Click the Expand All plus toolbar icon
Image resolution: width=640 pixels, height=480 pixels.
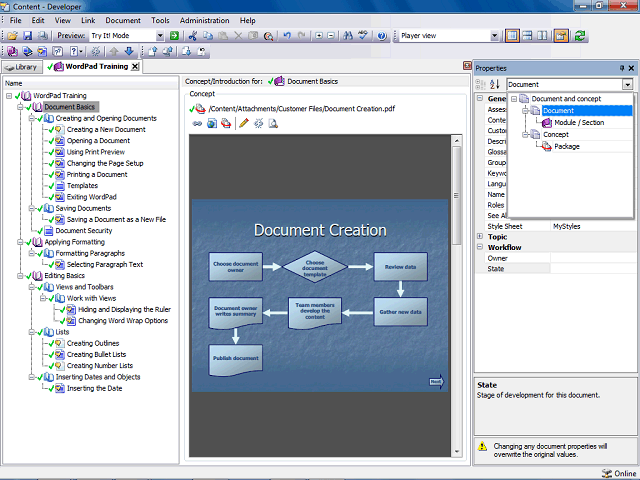click(x=319, y=36)
